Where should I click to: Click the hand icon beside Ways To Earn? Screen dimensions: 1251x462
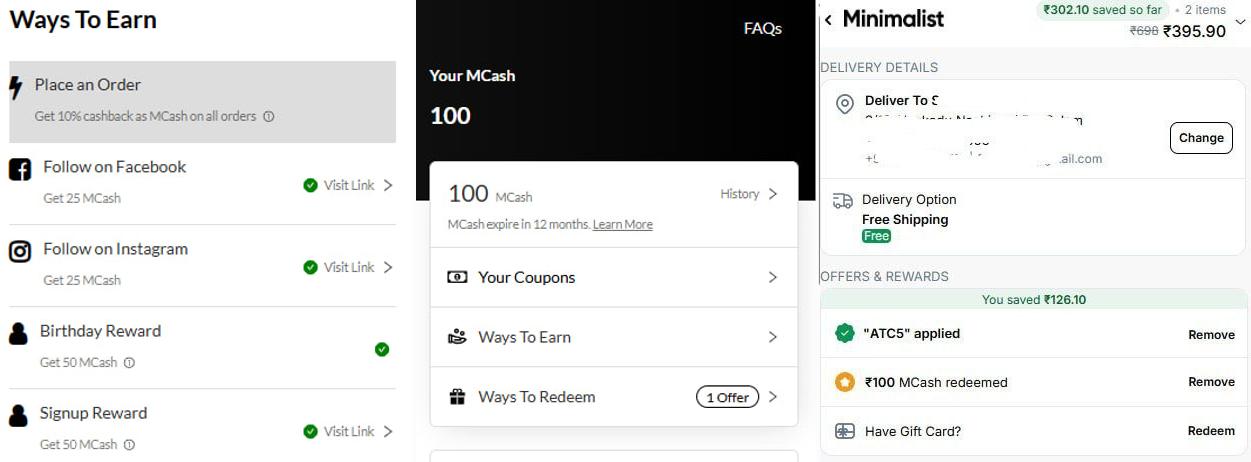pos(457,337)
